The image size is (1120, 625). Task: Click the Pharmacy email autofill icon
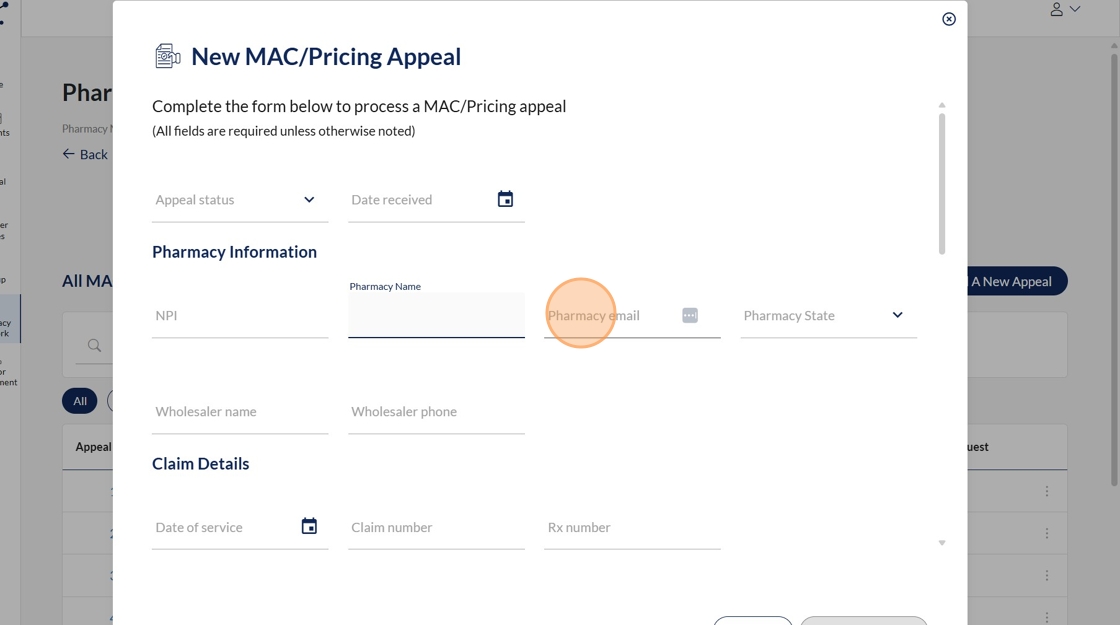(x=690, y=316)
